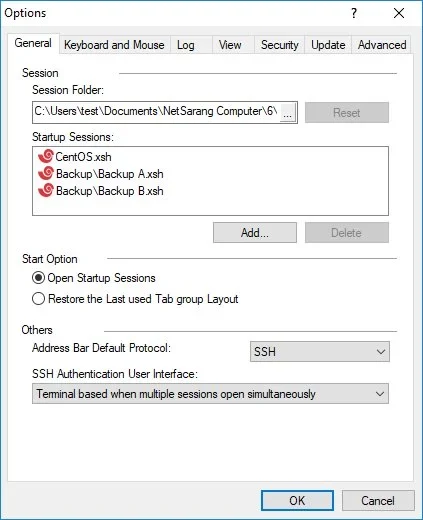Open the Update tab

coord(328,45)
